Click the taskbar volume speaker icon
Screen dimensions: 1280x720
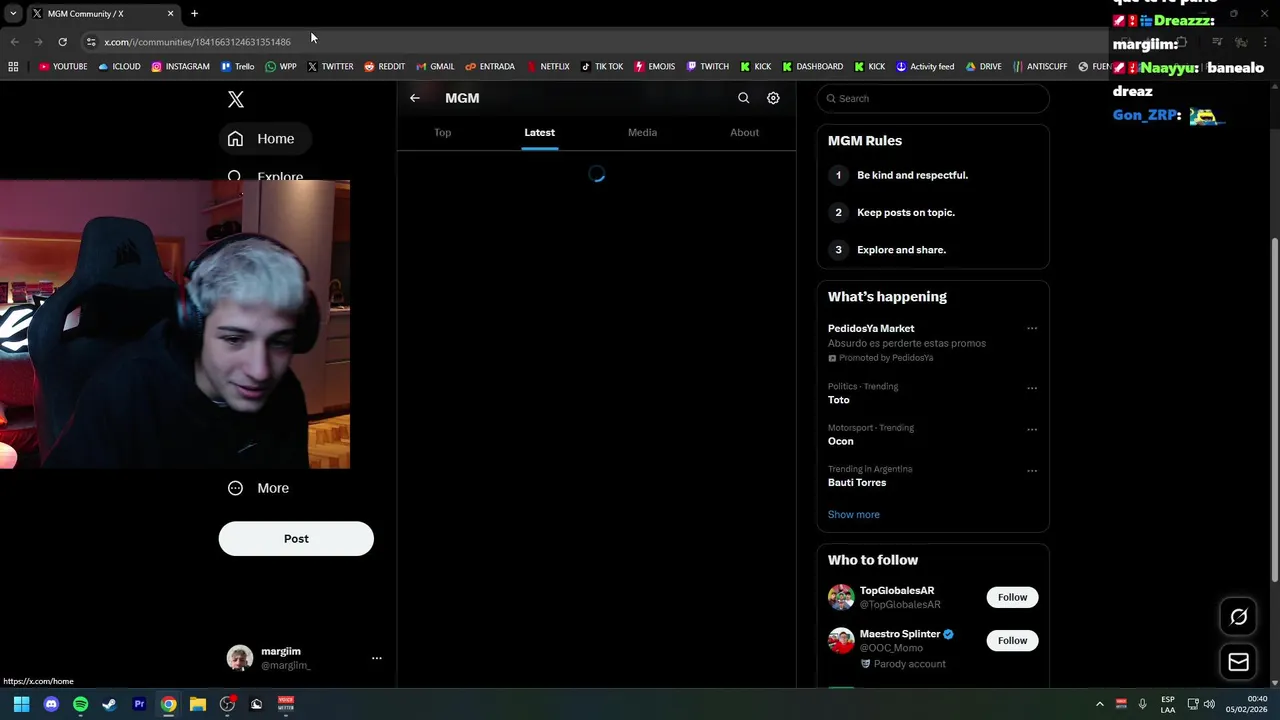(x=1209, y=704)
